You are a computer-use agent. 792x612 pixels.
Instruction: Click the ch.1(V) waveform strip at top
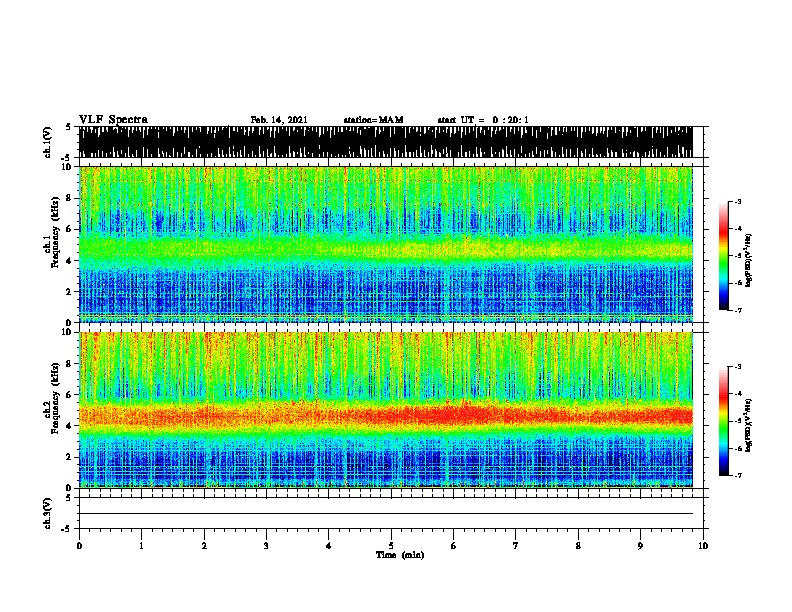(386, 142)
